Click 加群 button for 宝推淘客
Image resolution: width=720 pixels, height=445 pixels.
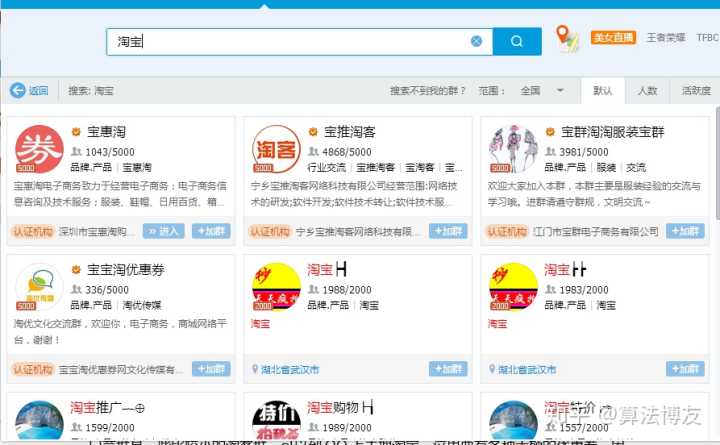pyautogui.click(x=448, y=231)
